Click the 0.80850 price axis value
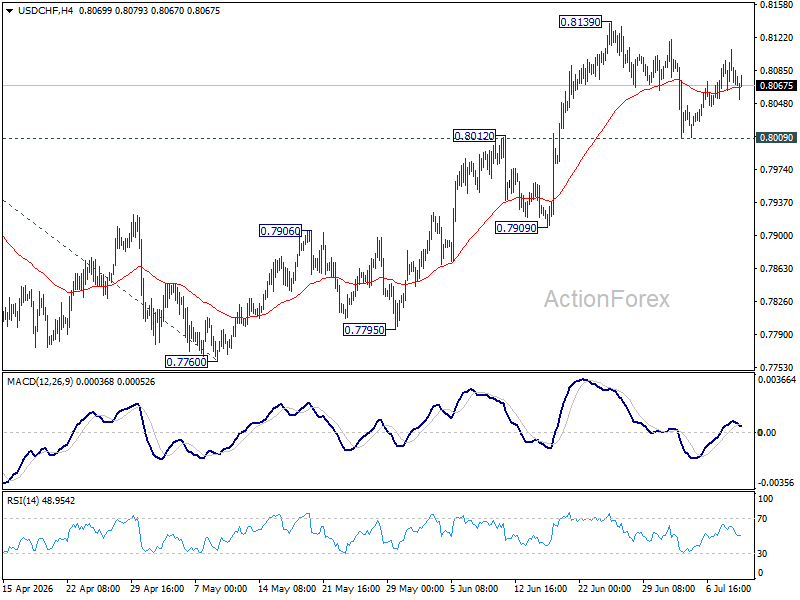The width and height of the screenshot is (800, 600). coord(777,70)
